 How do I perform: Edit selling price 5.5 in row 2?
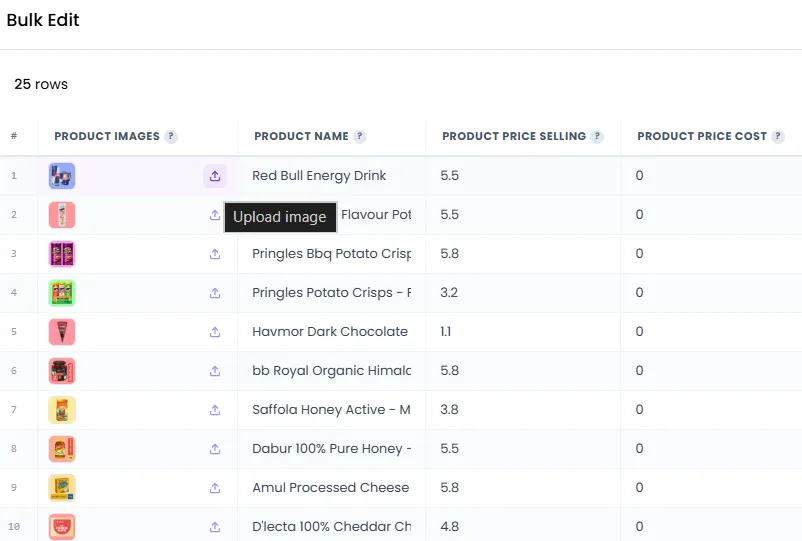(x=523, y=215)
